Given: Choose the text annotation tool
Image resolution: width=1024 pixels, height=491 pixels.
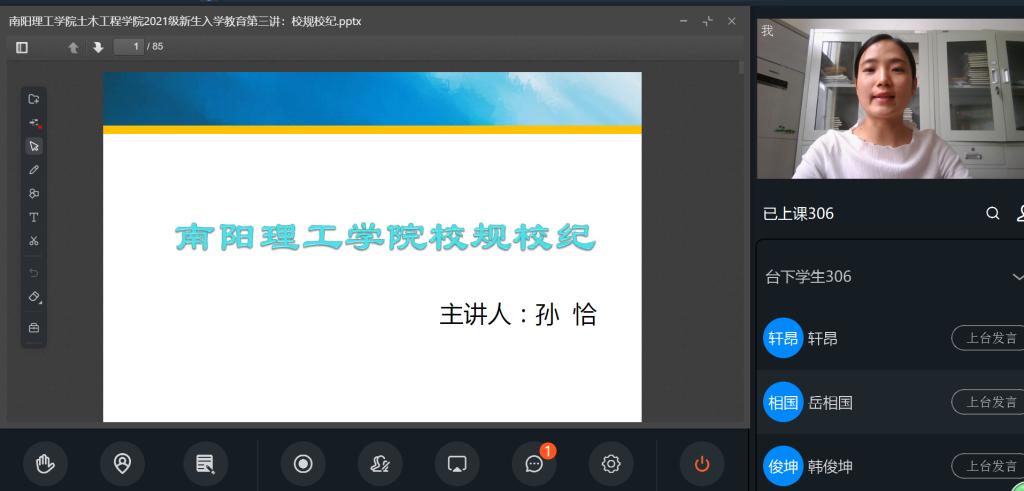Looking at the screenshot, I should [34, 217].
